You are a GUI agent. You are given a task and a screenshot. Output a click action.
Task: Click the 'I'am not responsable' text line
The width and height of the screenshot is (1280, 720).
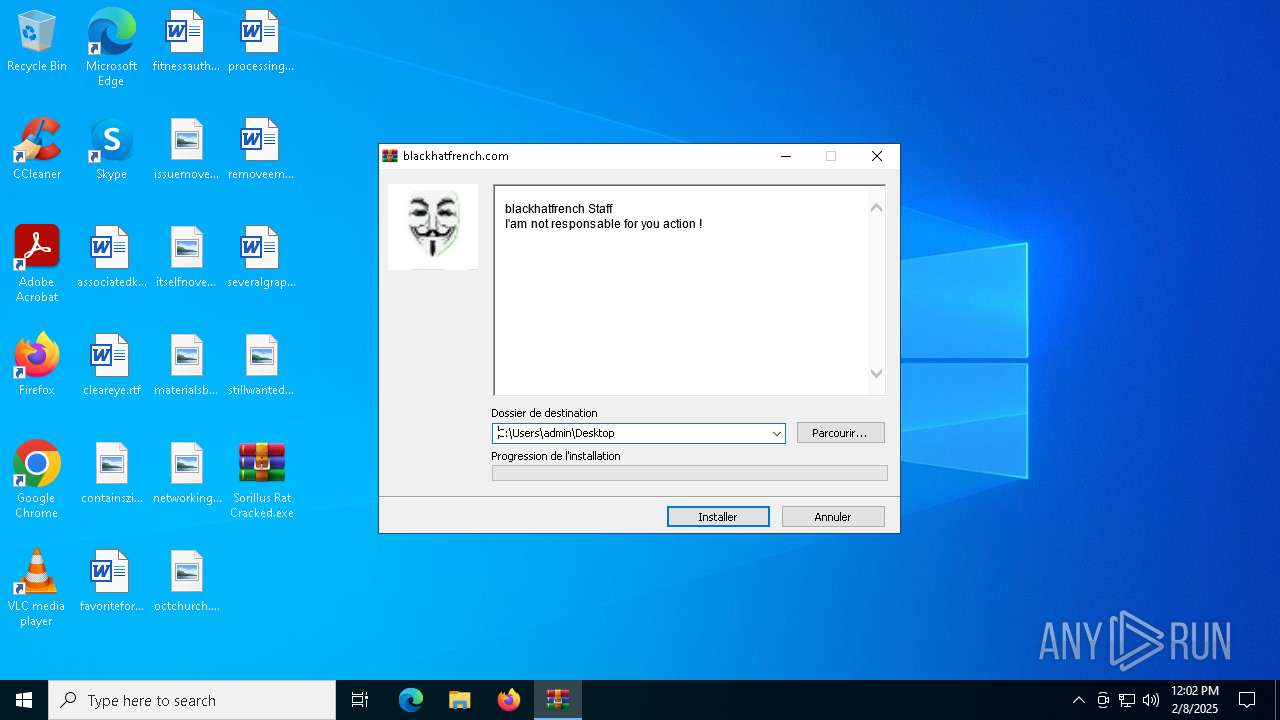tap(603, 224)
